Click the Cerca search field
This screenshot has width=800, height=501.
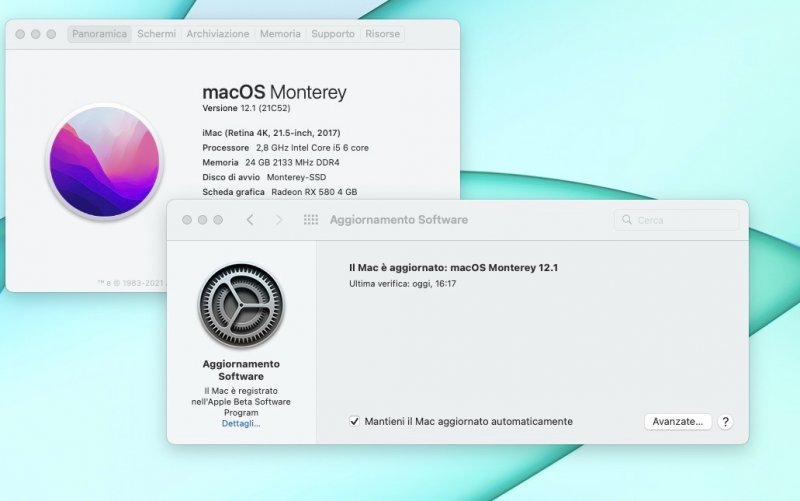(677, 220)
